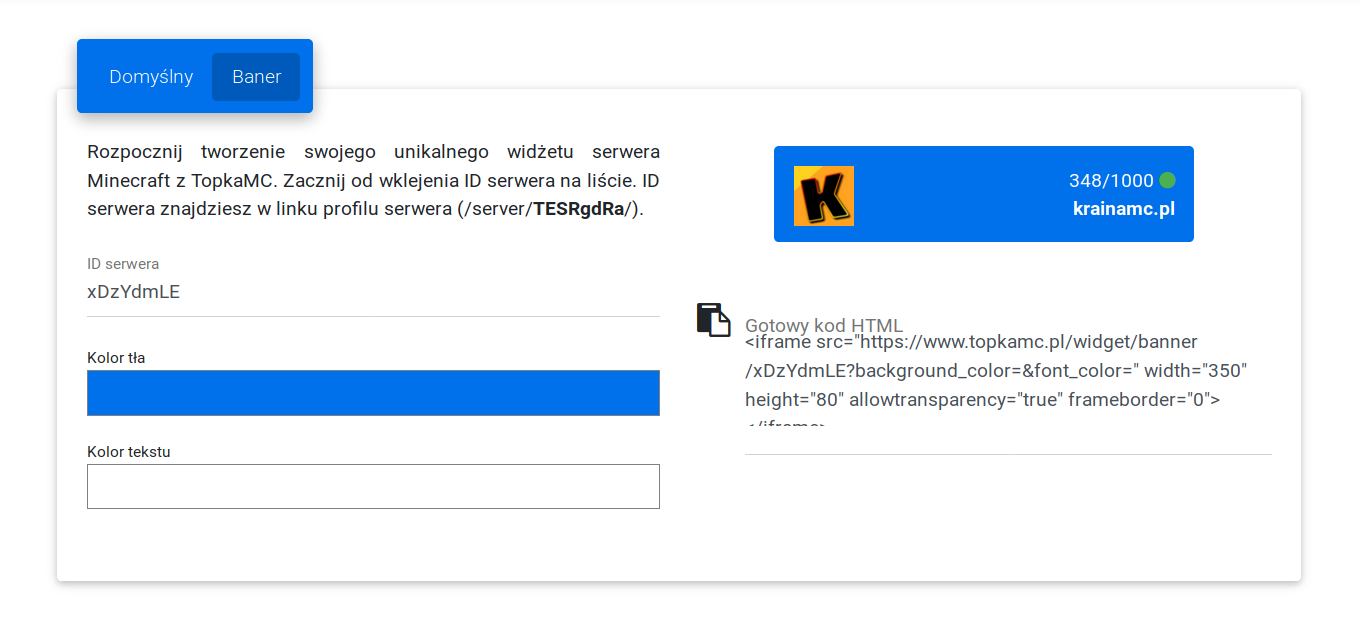
Task: Open the white Kolor tekstu color picker
Action: (373, 486)
